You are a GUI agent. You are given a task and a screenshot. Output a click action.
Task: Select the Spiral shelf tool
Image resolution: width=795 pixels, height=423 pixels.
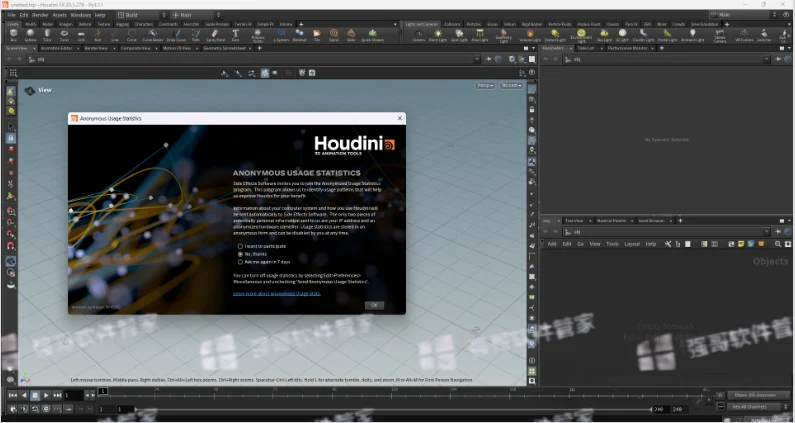(x=334, y=34)
